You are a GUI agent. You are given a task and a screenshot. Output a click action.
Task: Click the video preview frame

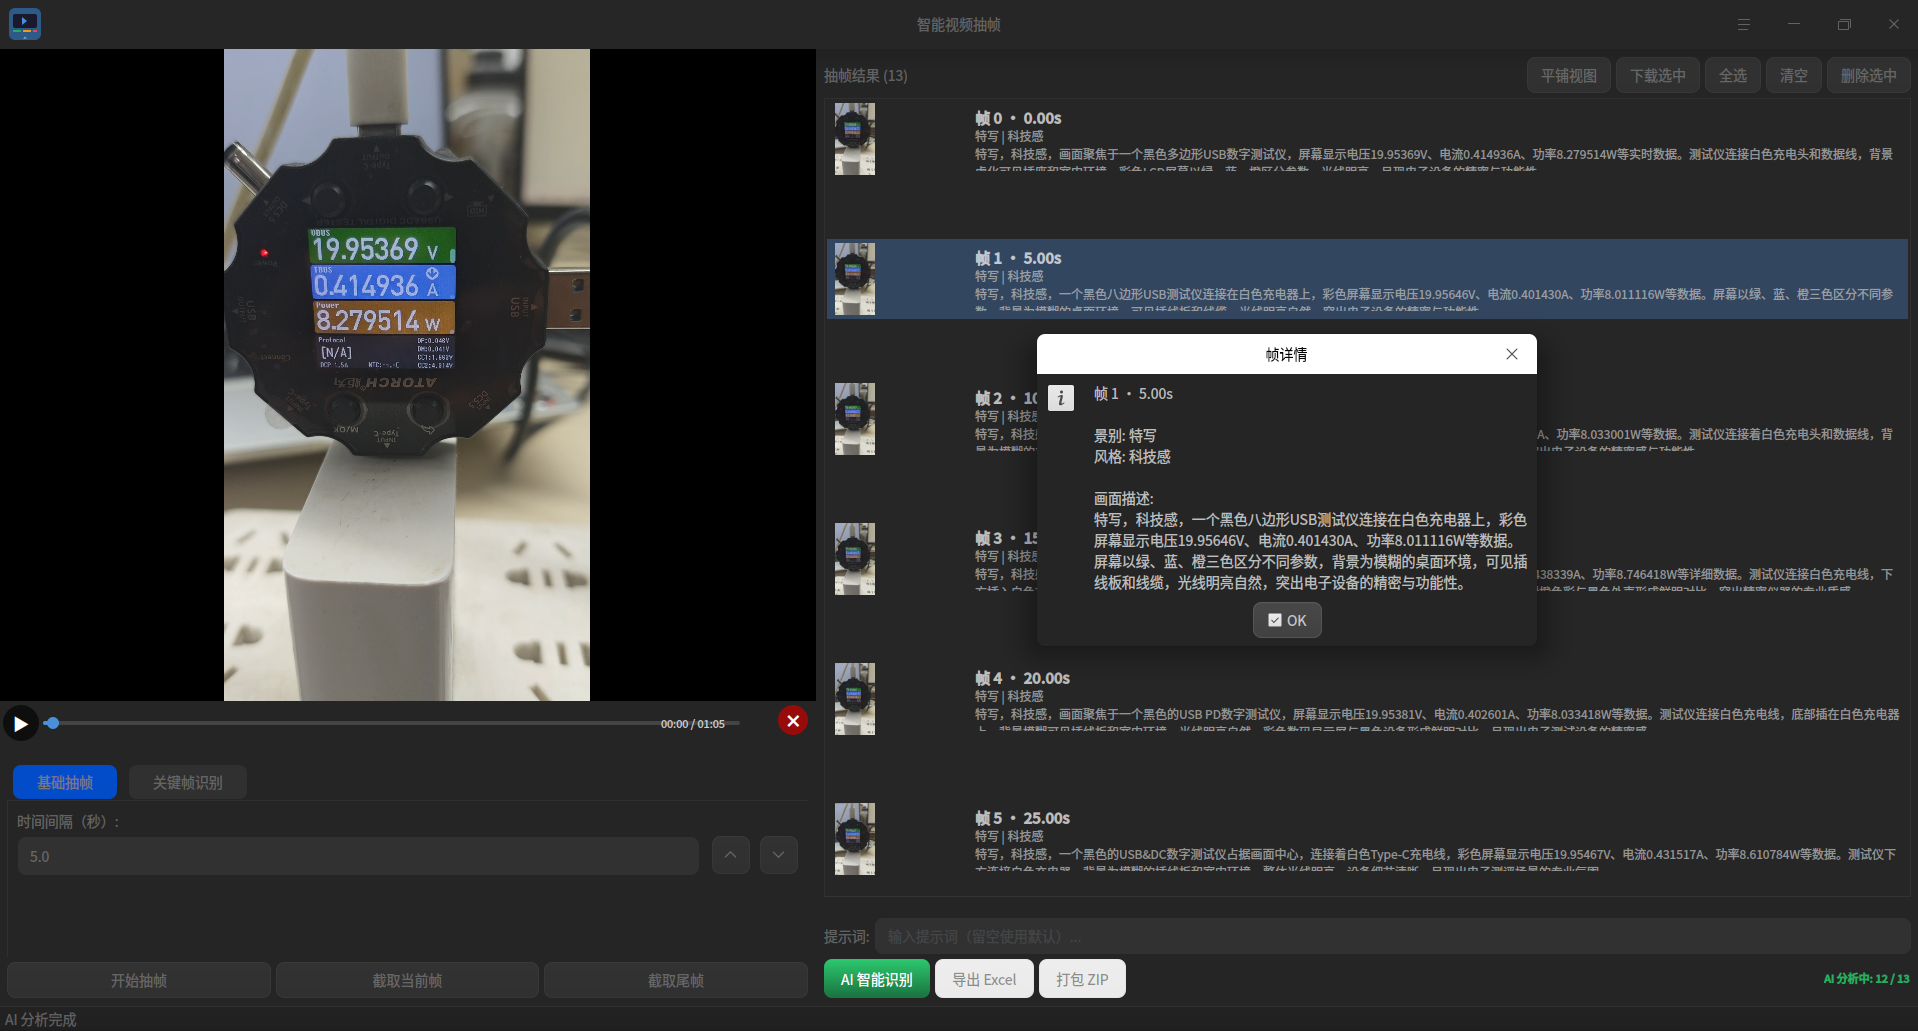(x=407, y=375)
